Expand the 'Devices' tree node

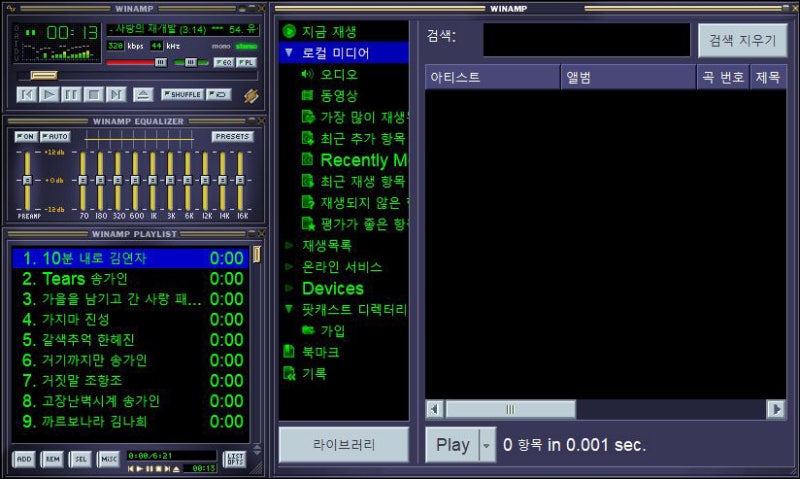click(x=289, y=288)
